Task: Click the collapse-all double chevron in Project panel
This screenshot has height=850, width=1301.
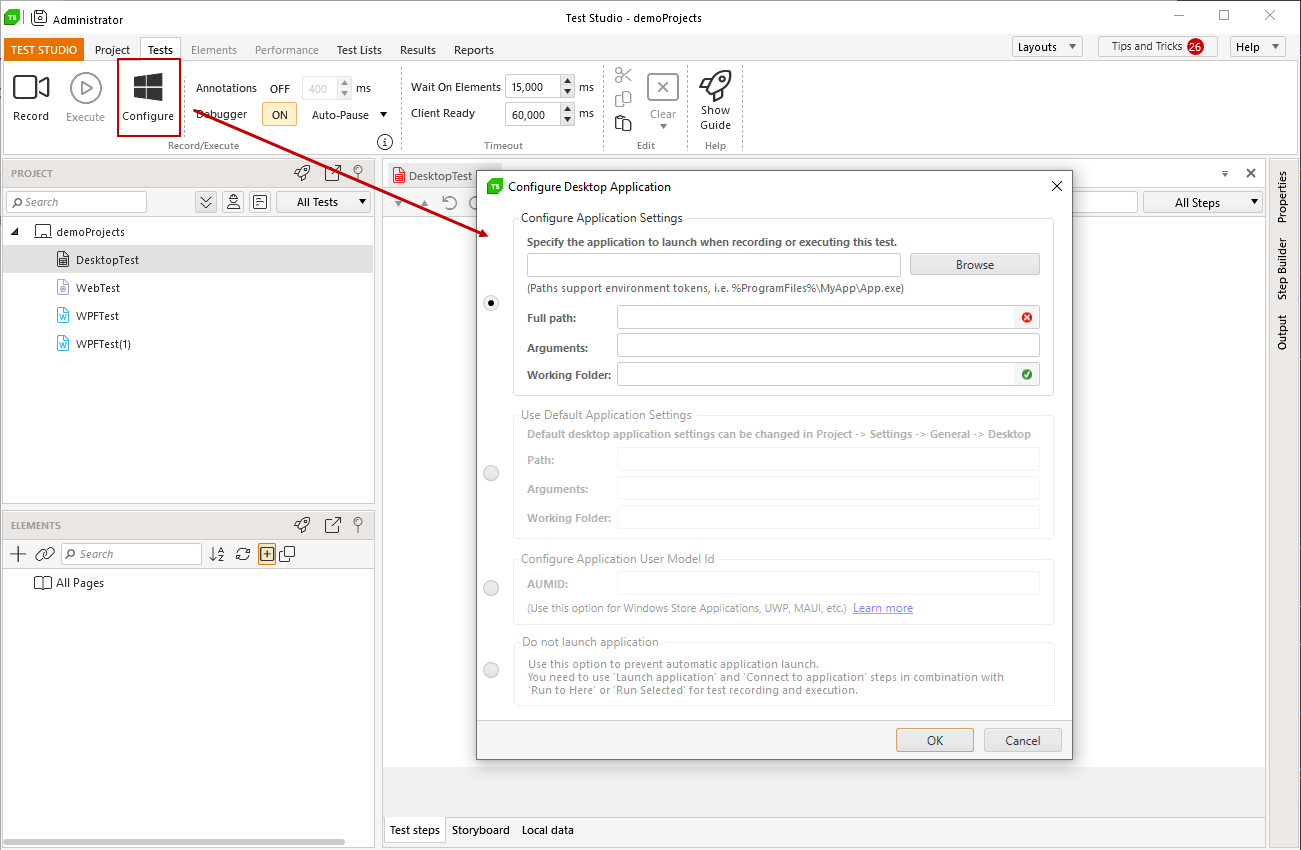Action: point(206,202)
